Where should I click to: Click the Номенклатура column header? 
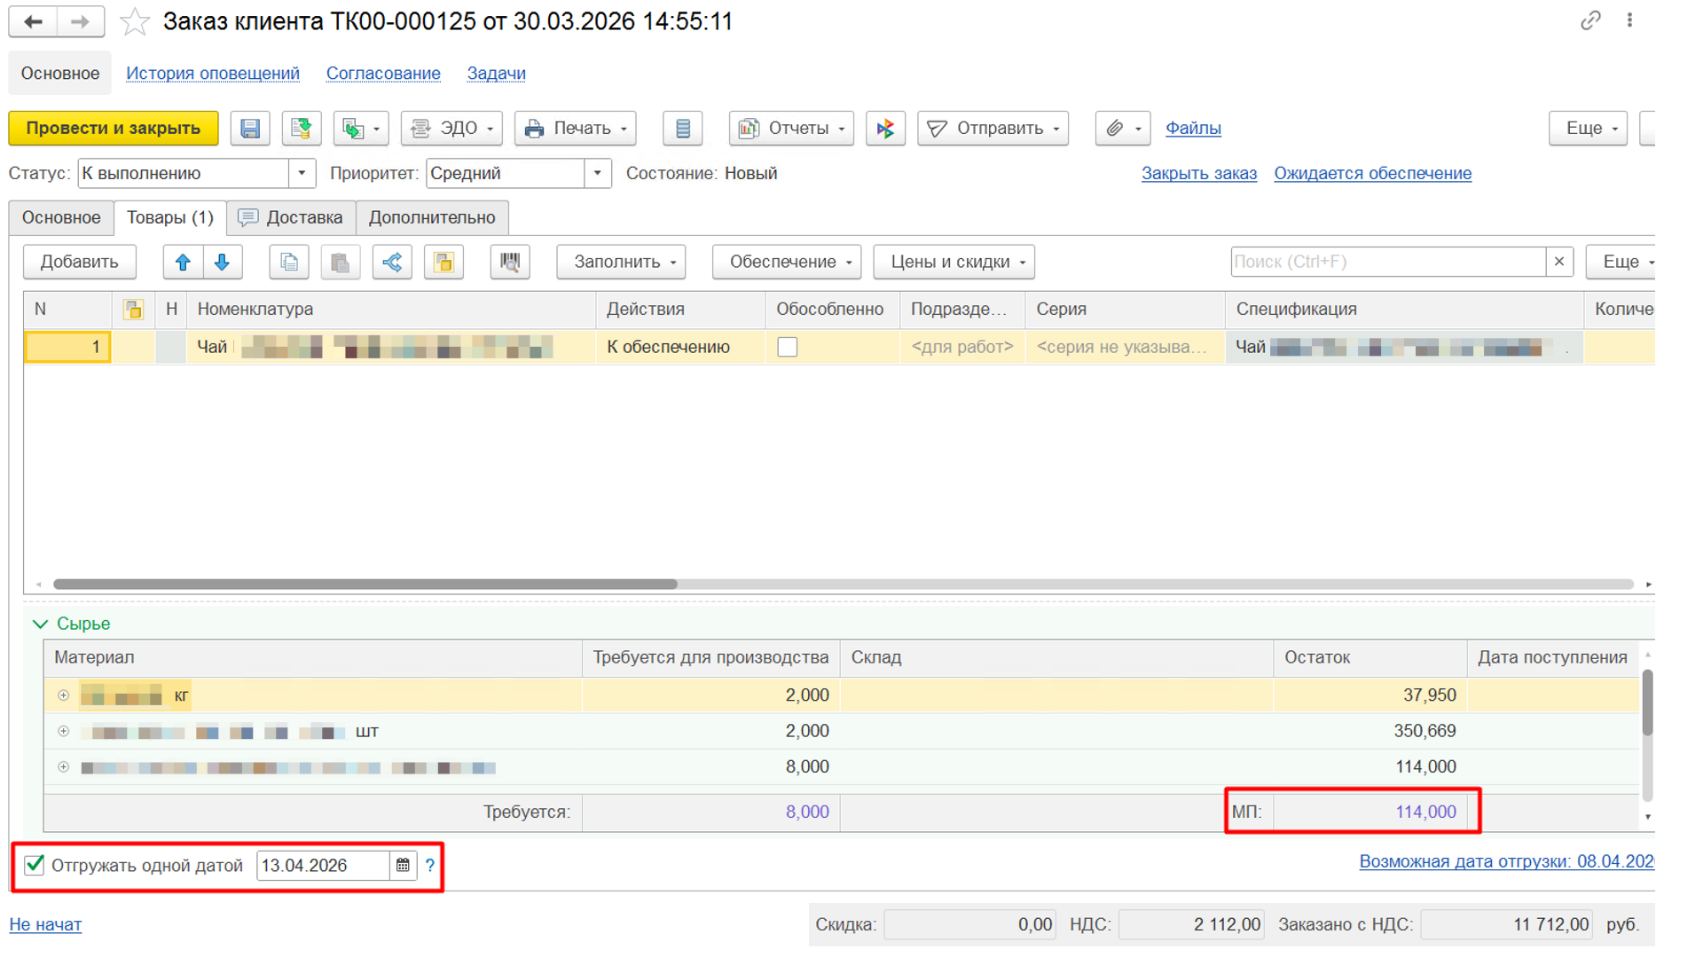[x=391, y=309]
